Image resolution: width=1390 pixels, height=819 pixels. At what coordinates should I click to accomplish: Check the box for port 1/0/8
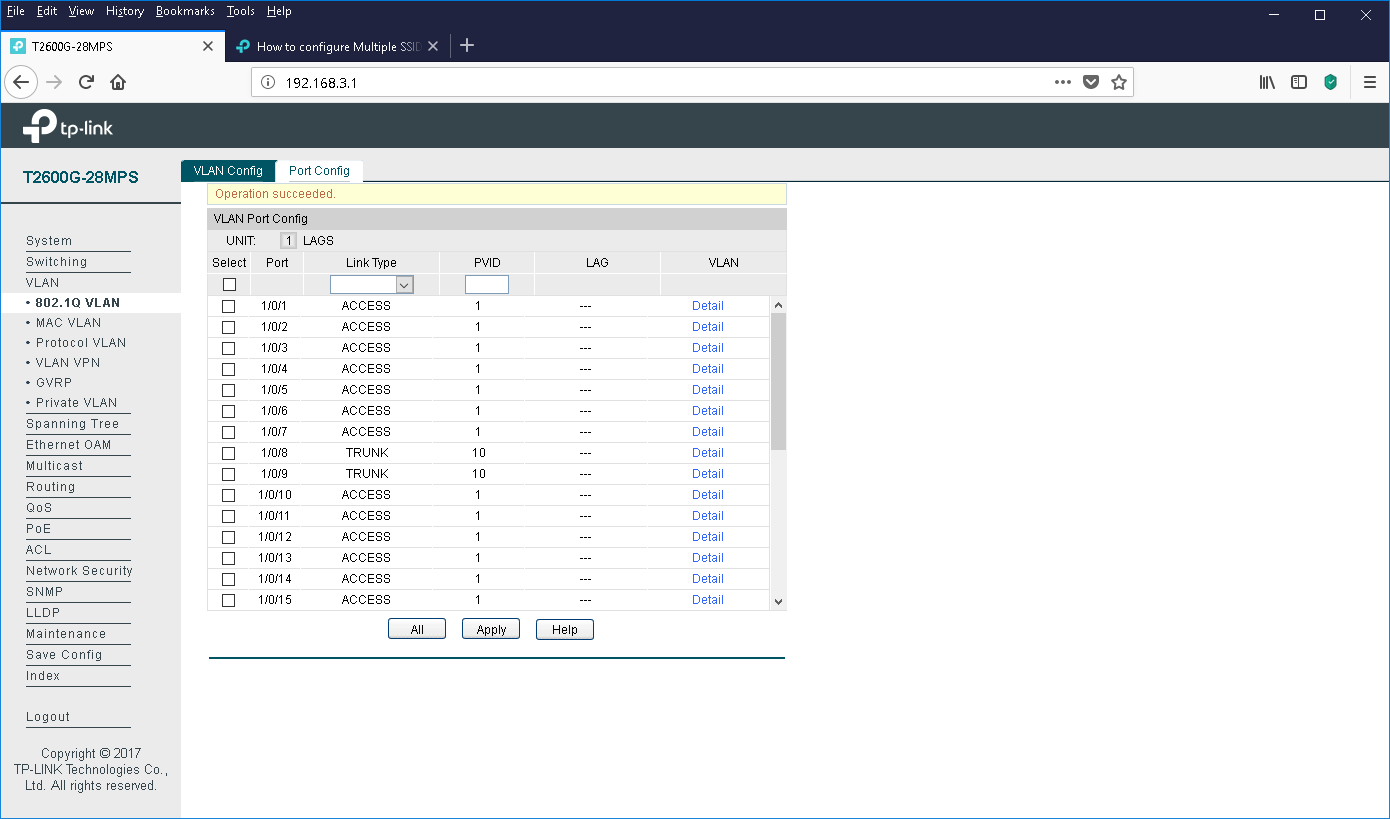click(229, 453)
